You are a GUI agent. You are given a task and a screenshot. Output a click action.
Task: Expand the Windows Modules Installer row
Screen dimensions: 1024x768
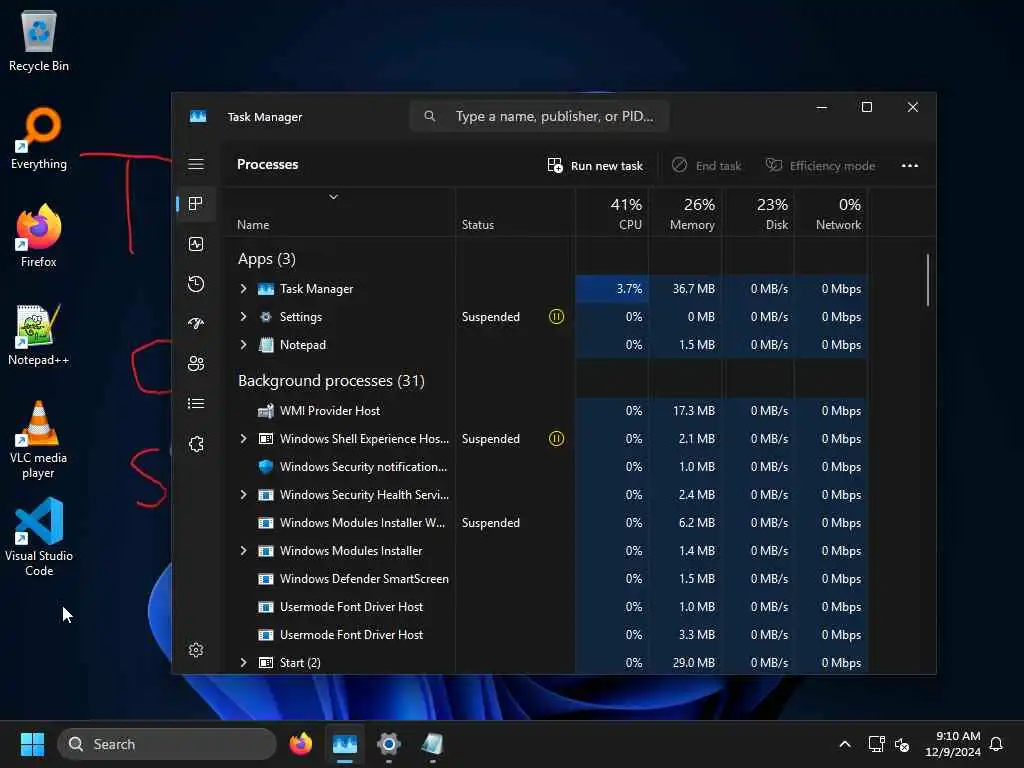click(x=244, y=551)
